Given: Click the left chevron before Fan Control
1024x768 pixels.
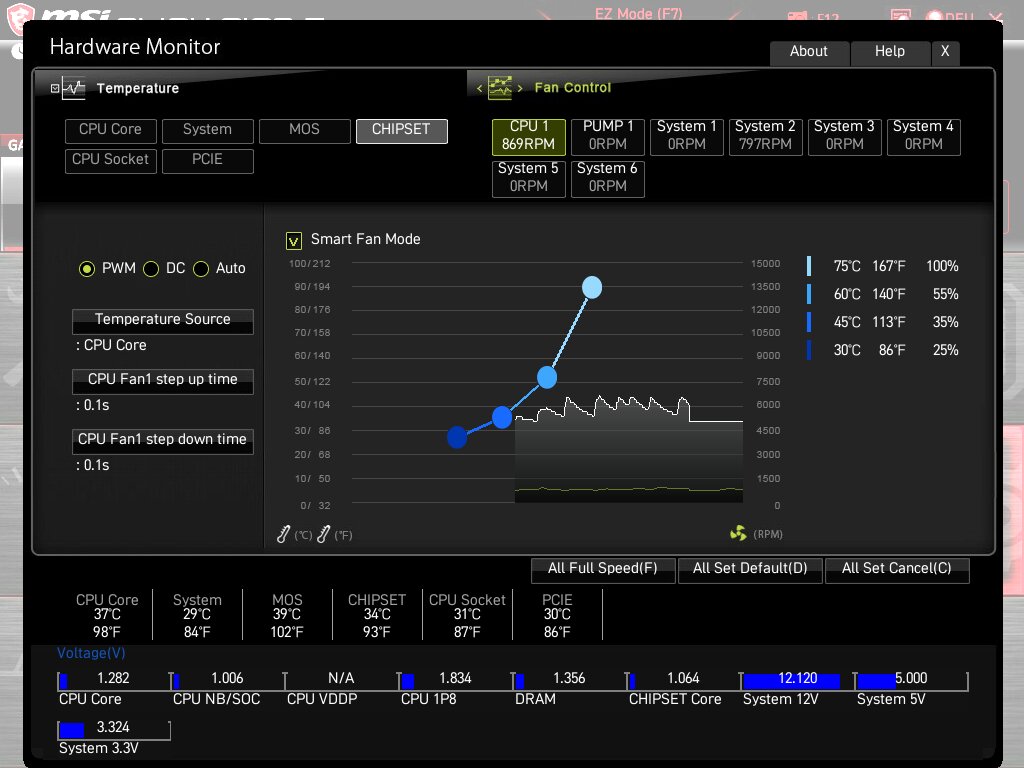Looking at the screenshot, I should click(479, 88).
